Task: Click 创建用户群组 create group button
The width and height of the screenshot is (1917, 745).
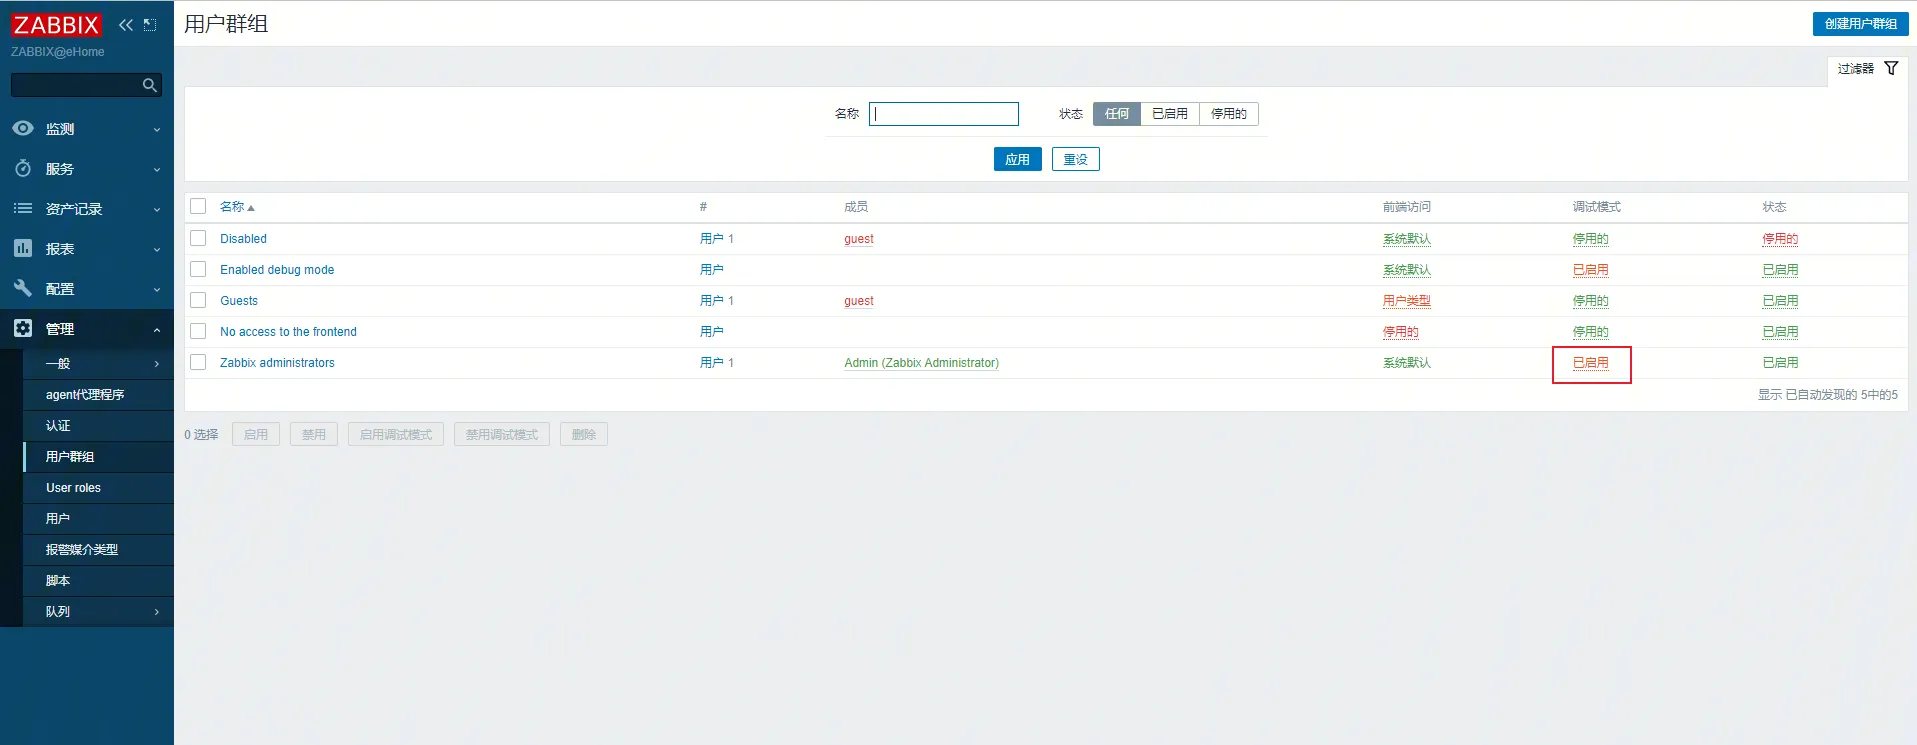Action: pos(1860,24)
